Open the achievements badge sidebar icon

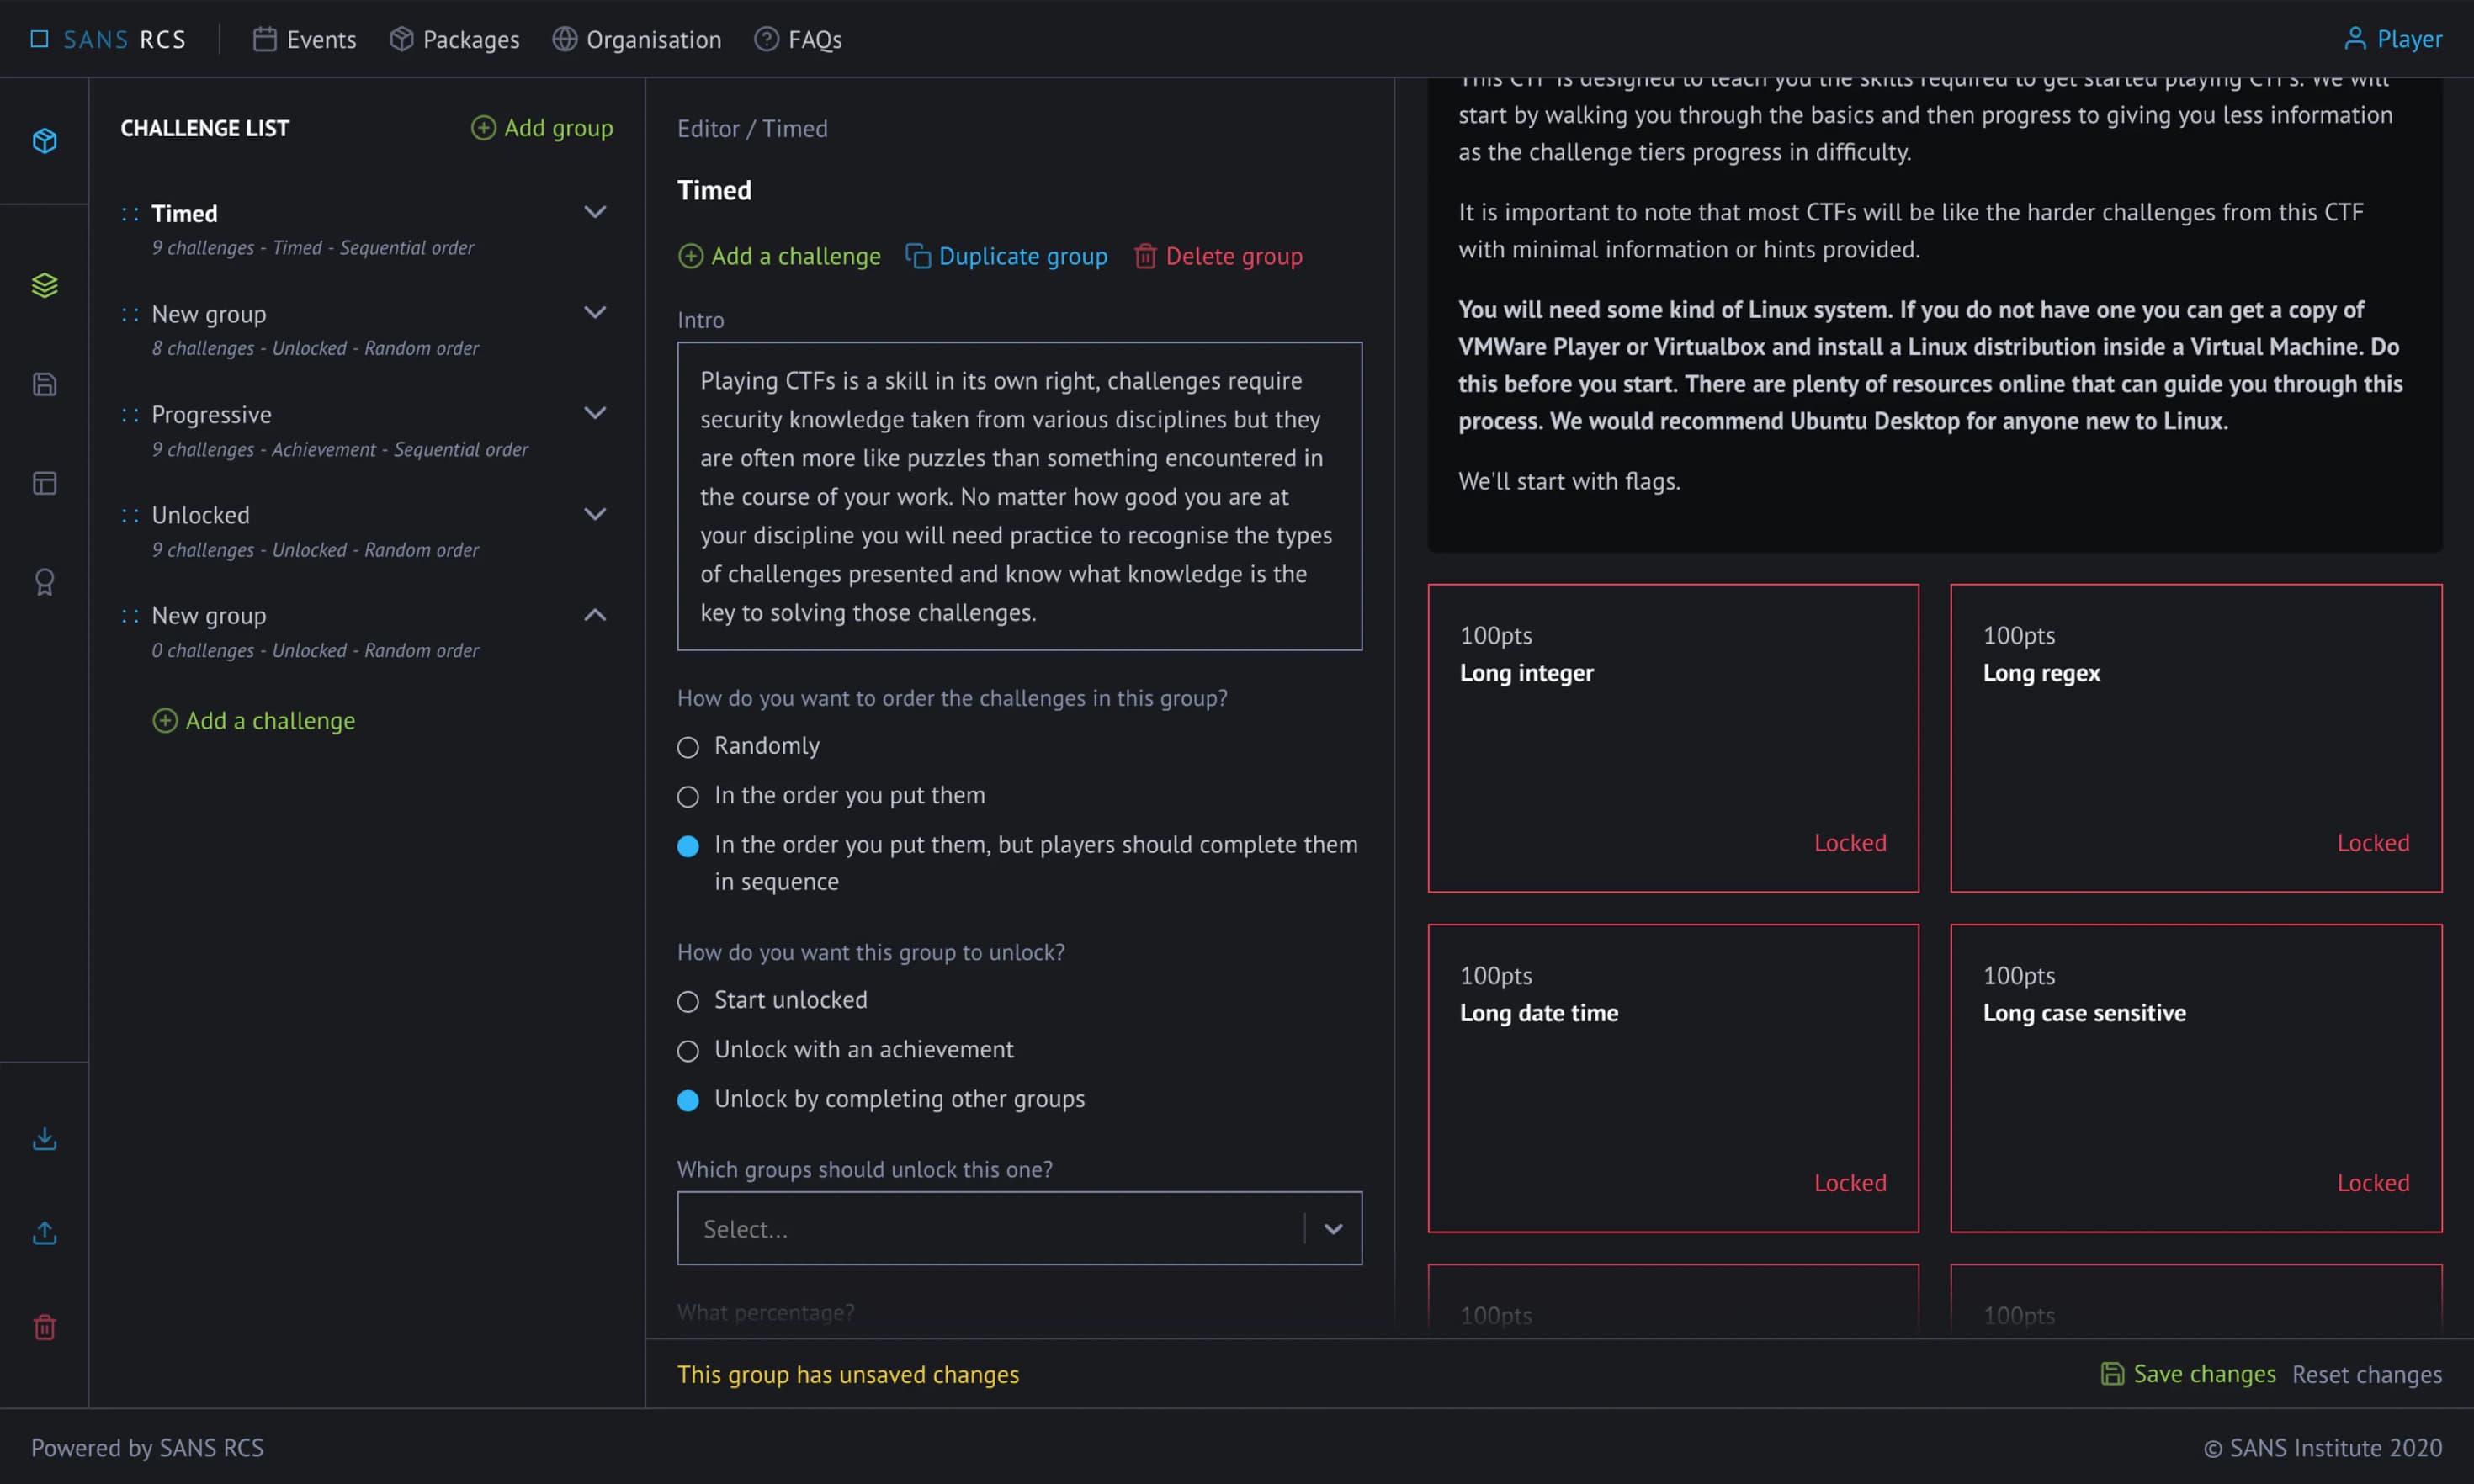pyautogui.click(x=44, y=581)
